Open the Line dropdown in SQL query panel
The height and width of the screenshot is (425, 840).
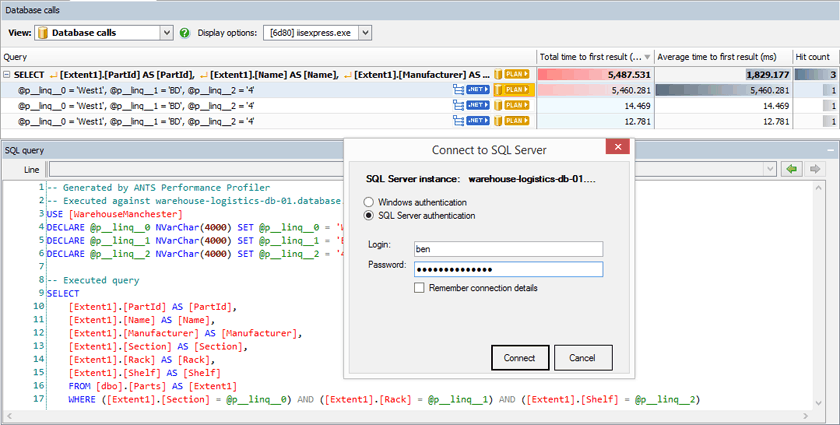(x=770, y=169)
